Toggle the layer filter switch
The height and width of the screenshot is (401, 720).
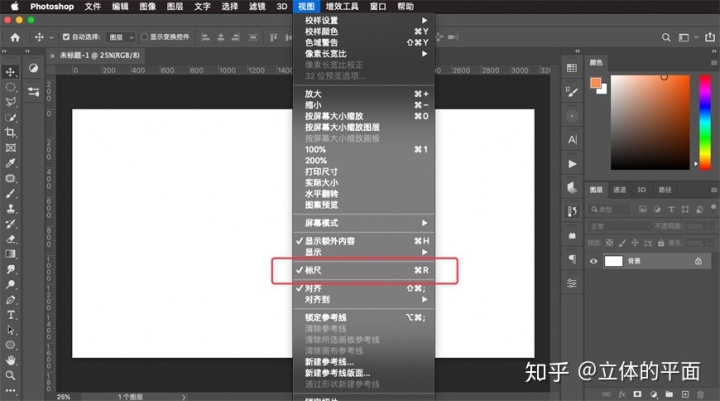(x=713, y=208)
